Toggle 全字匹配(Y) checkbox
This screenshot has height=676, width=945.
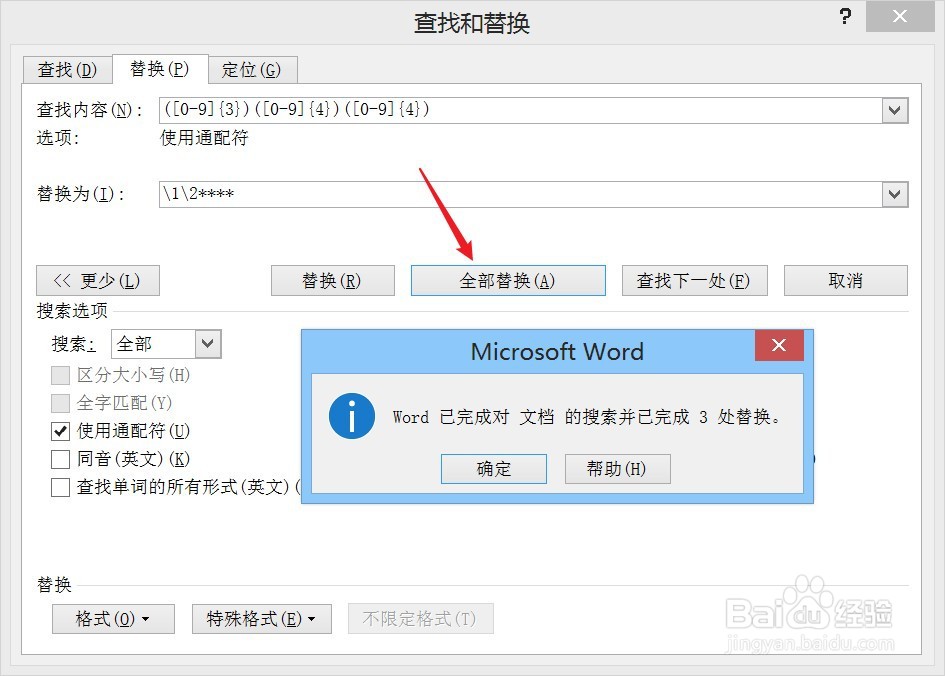coord(60,403)
